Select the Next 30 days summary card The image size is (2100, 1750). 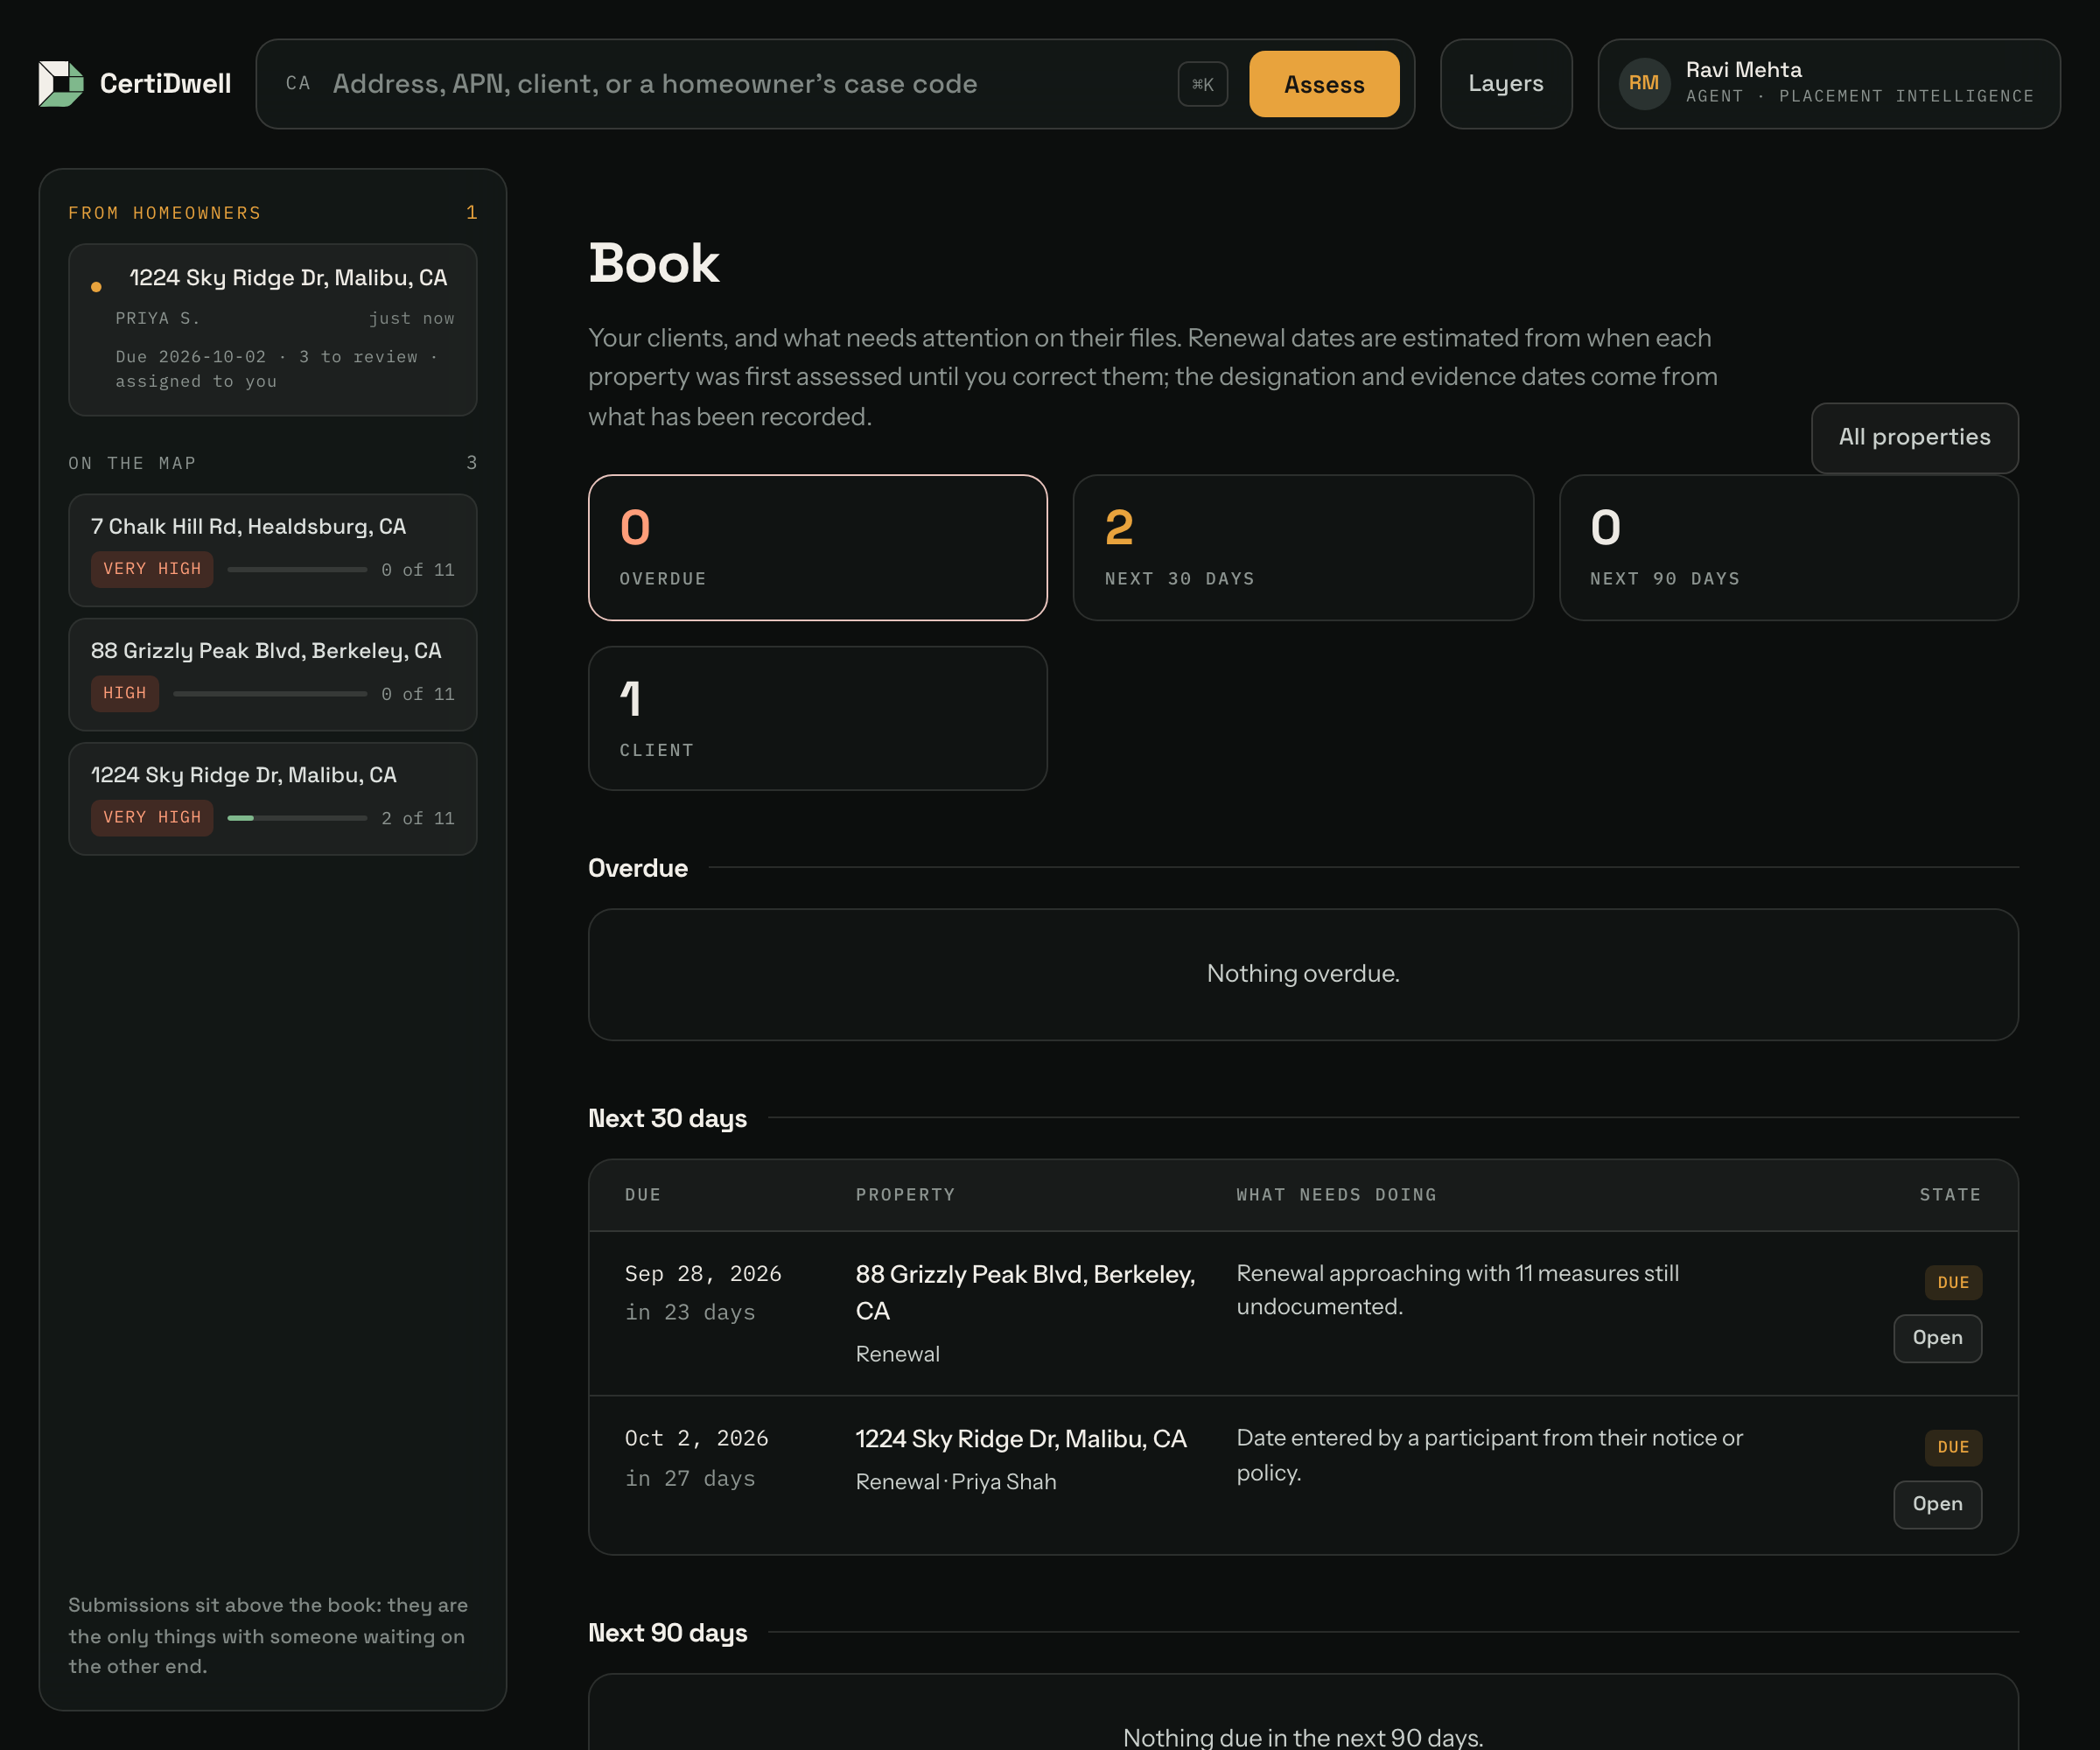(x=1303, y=547)
